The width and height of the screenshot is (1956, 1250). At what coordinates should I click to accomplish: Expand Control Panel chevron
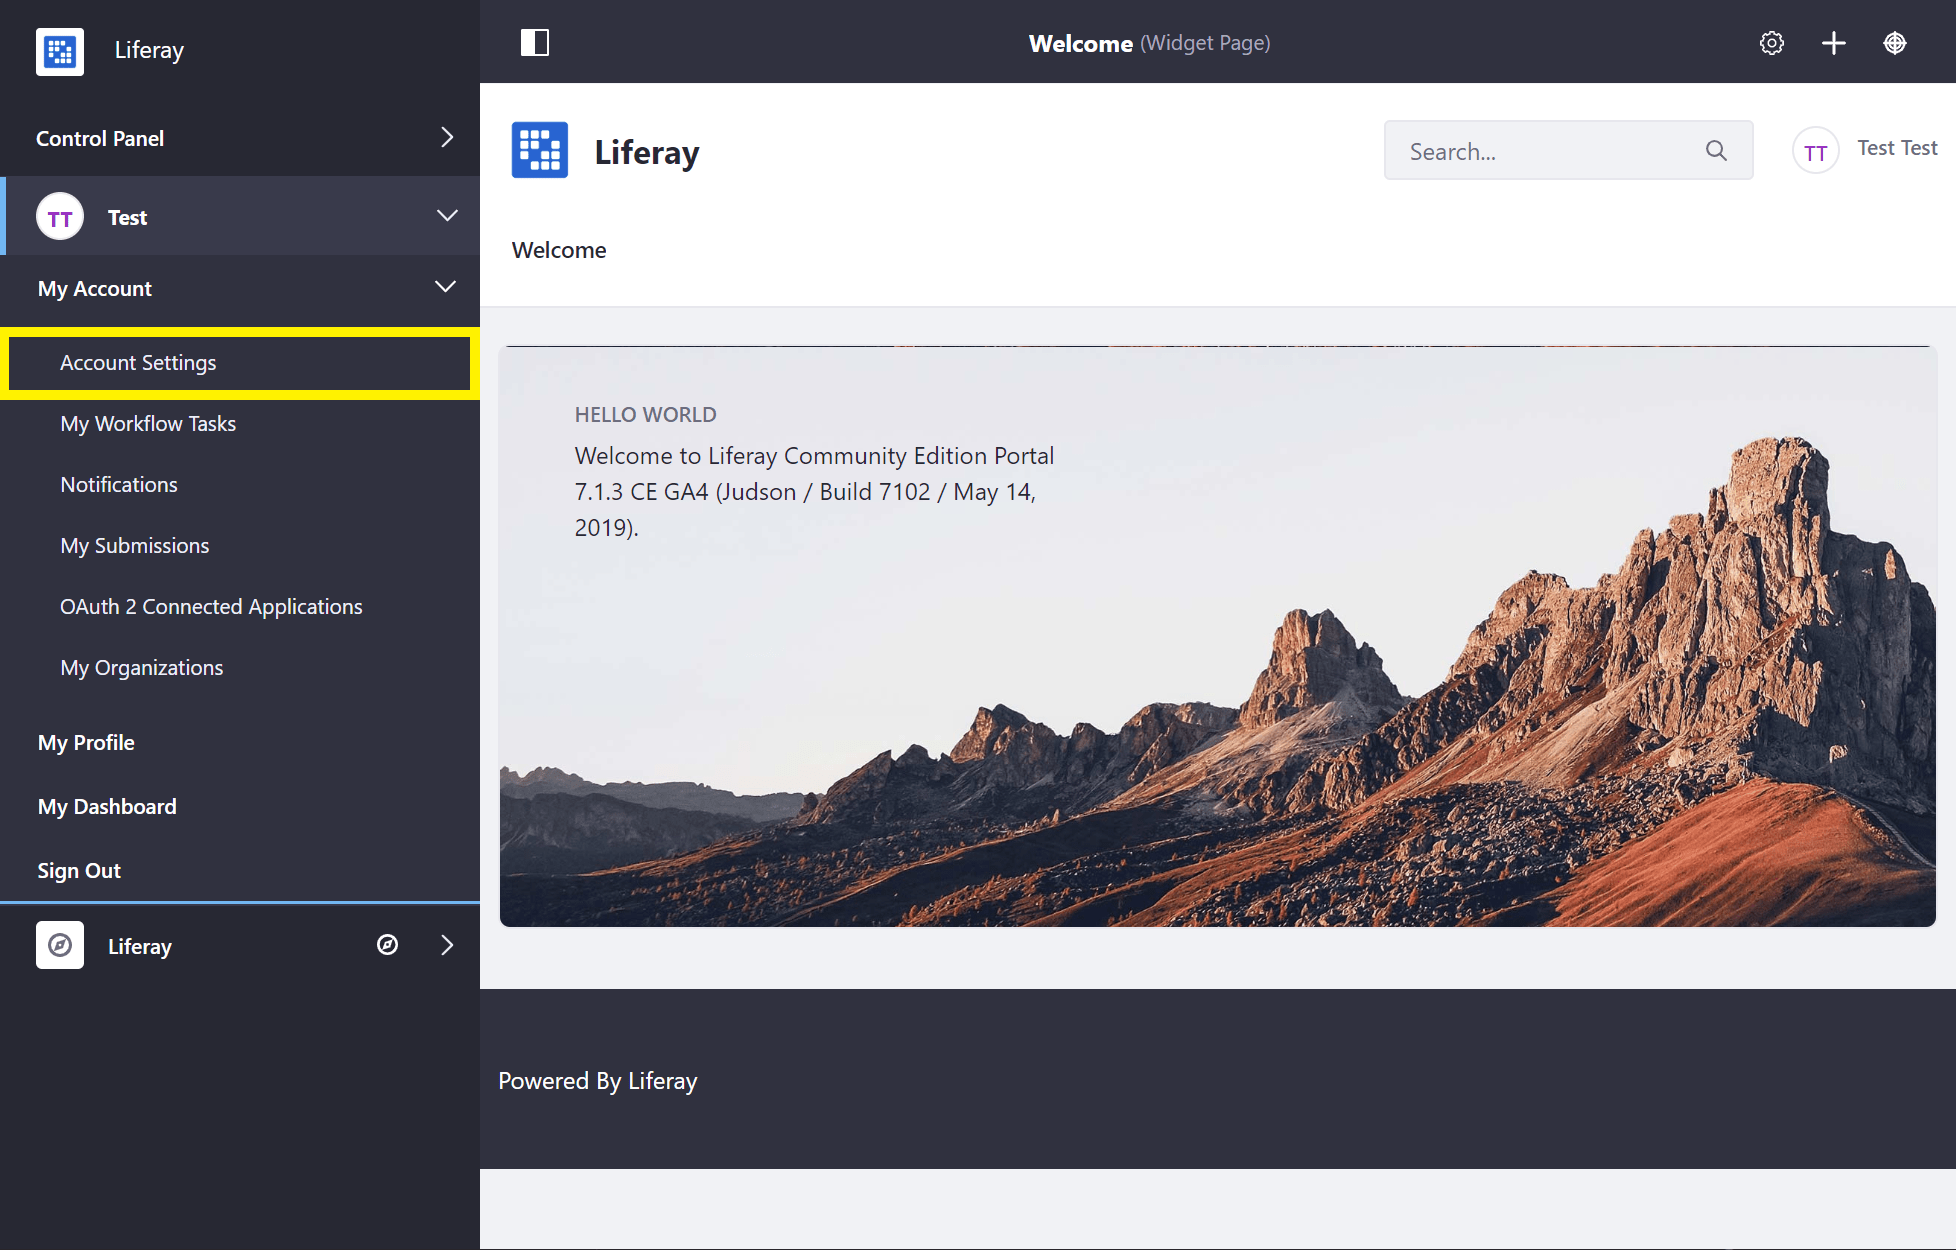[447, 138]
